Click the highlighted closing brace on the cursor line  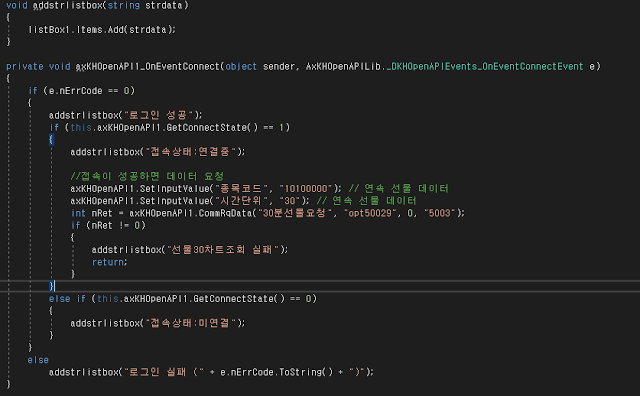click(x=51, y=286)
